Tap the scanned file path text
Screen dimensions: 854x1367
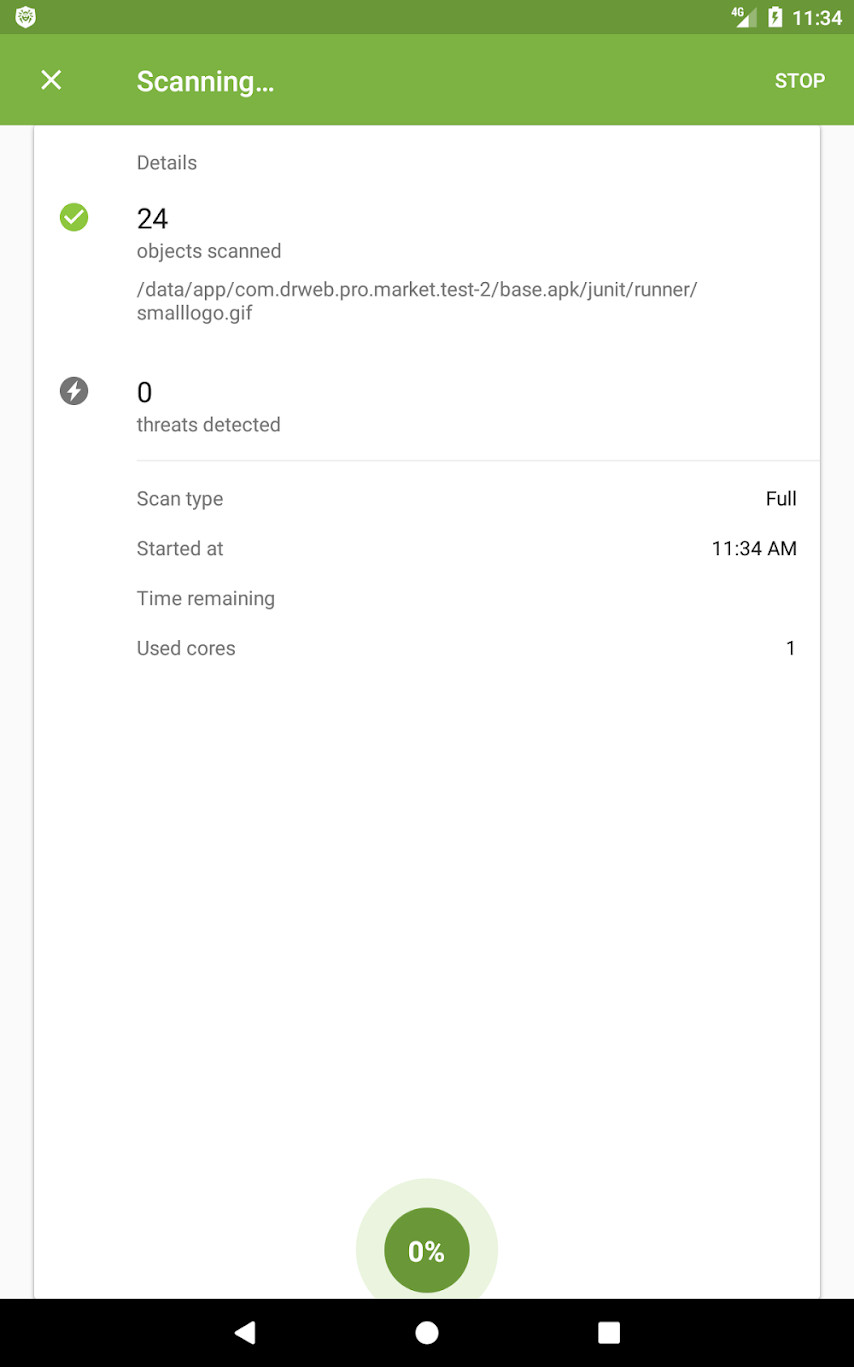coord(416,301)
